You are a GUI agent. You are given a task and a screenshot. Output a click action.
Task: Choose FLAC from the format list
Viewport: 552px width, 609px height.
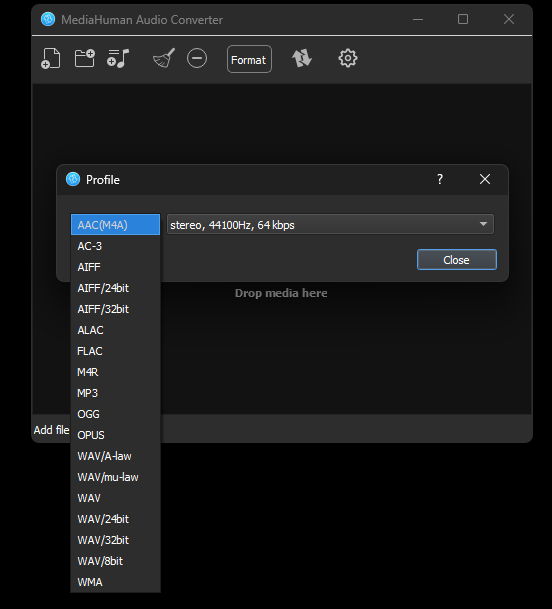(115, 351)
